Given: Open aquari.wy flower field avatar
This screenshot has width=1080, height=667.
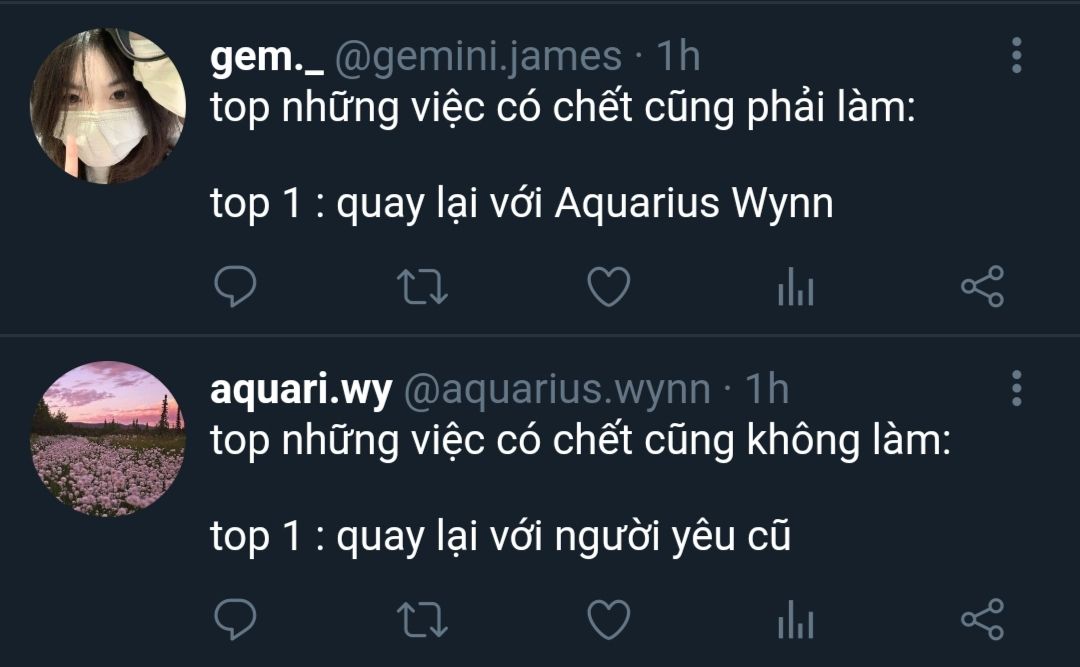Looking at the screenshot, I should pyautogui.click(x=108, y=439).
